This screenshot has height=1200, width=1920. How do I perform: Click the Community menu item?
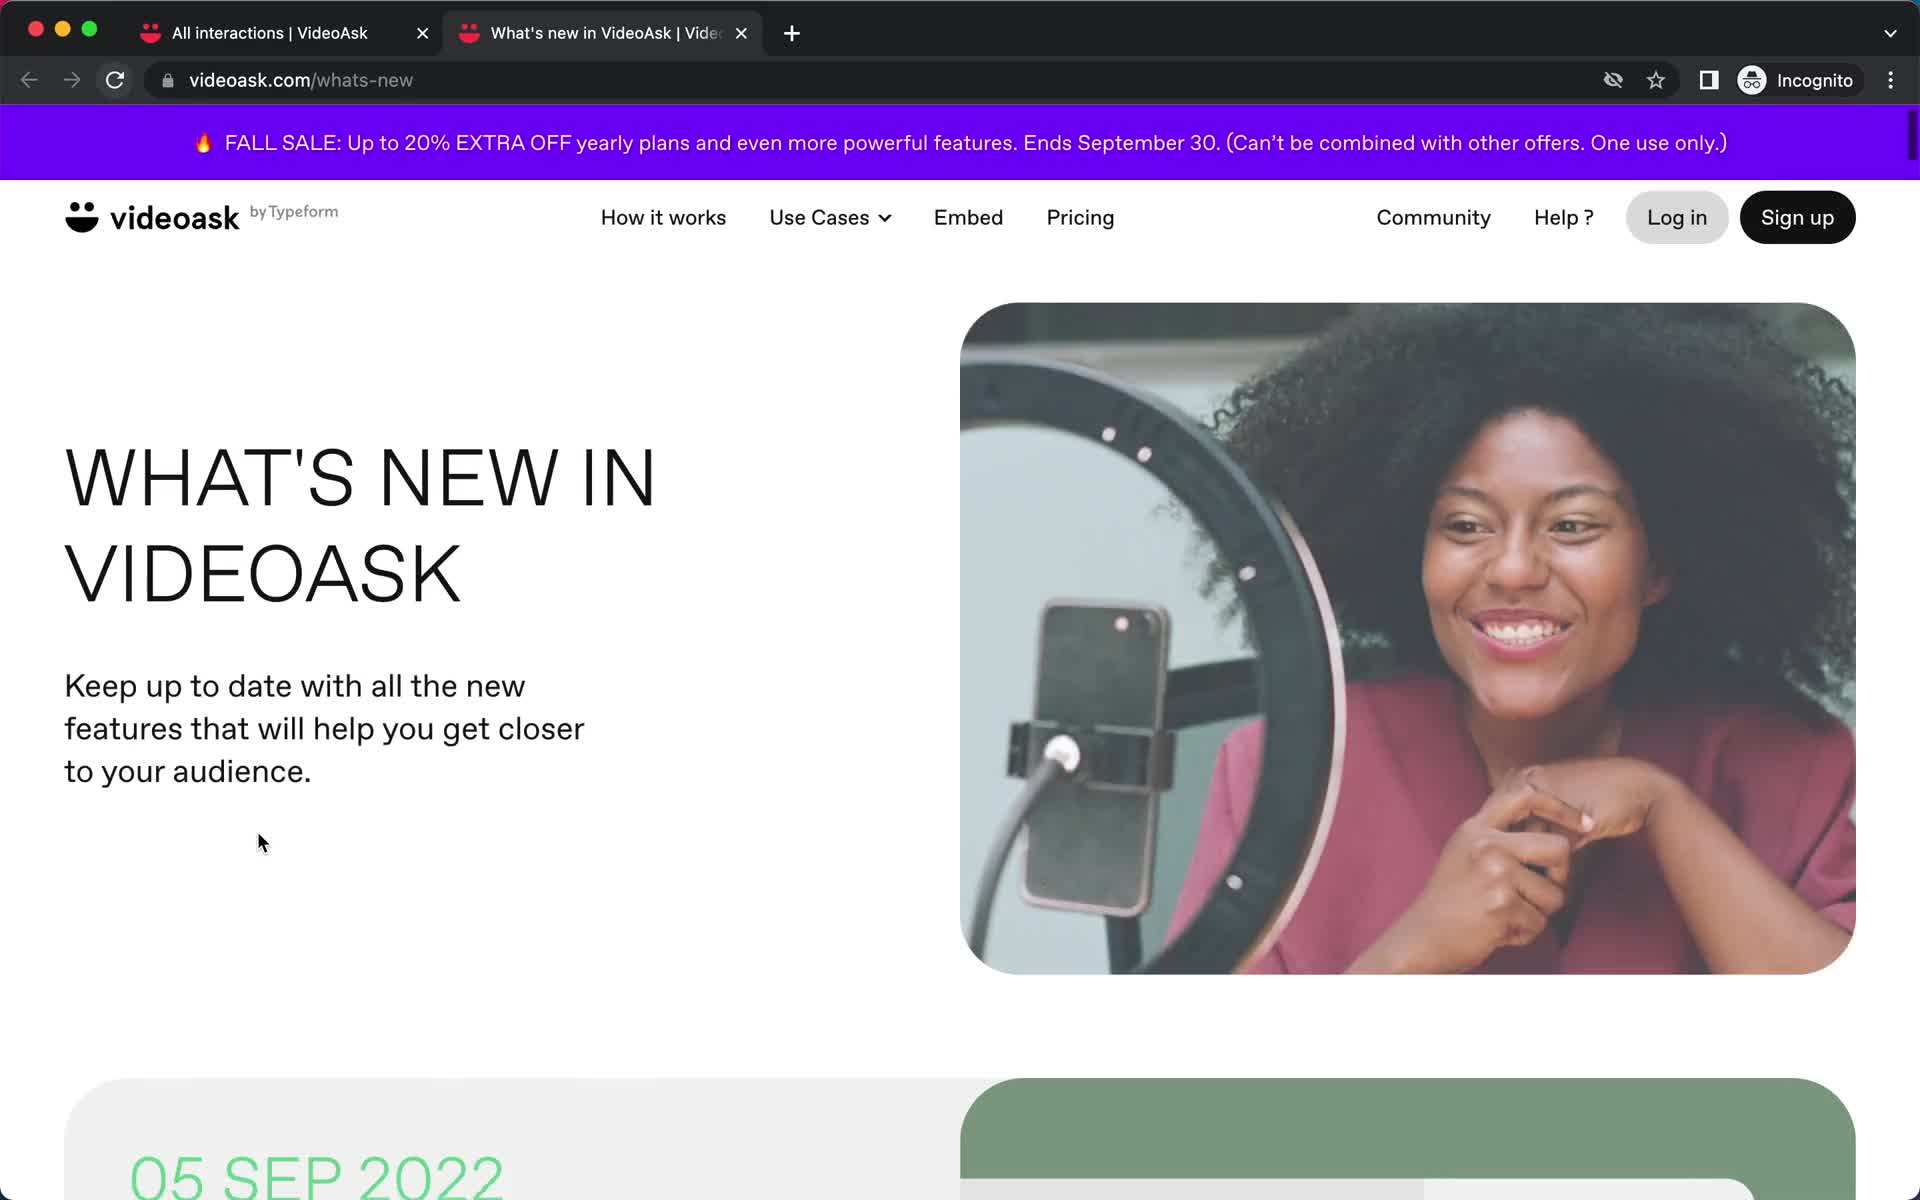click(1433, 217)
